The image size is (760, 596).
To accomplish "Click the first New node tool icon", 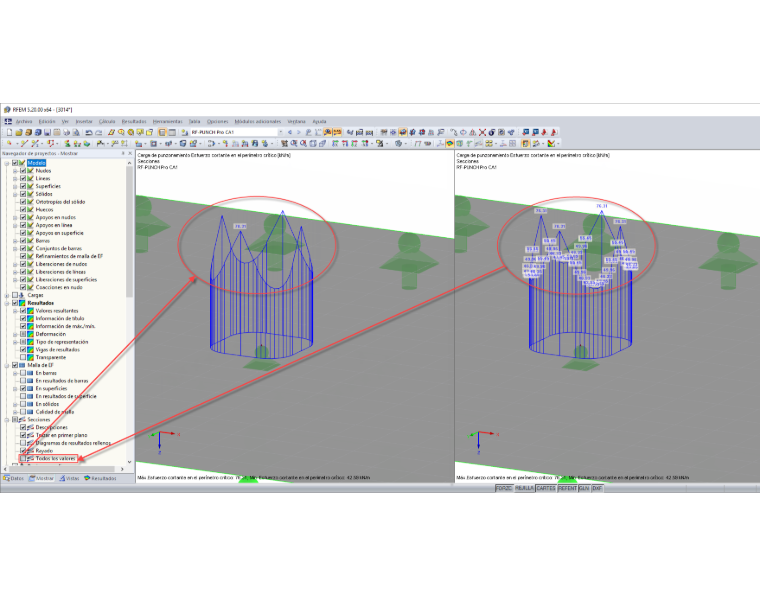I will 9,143.
